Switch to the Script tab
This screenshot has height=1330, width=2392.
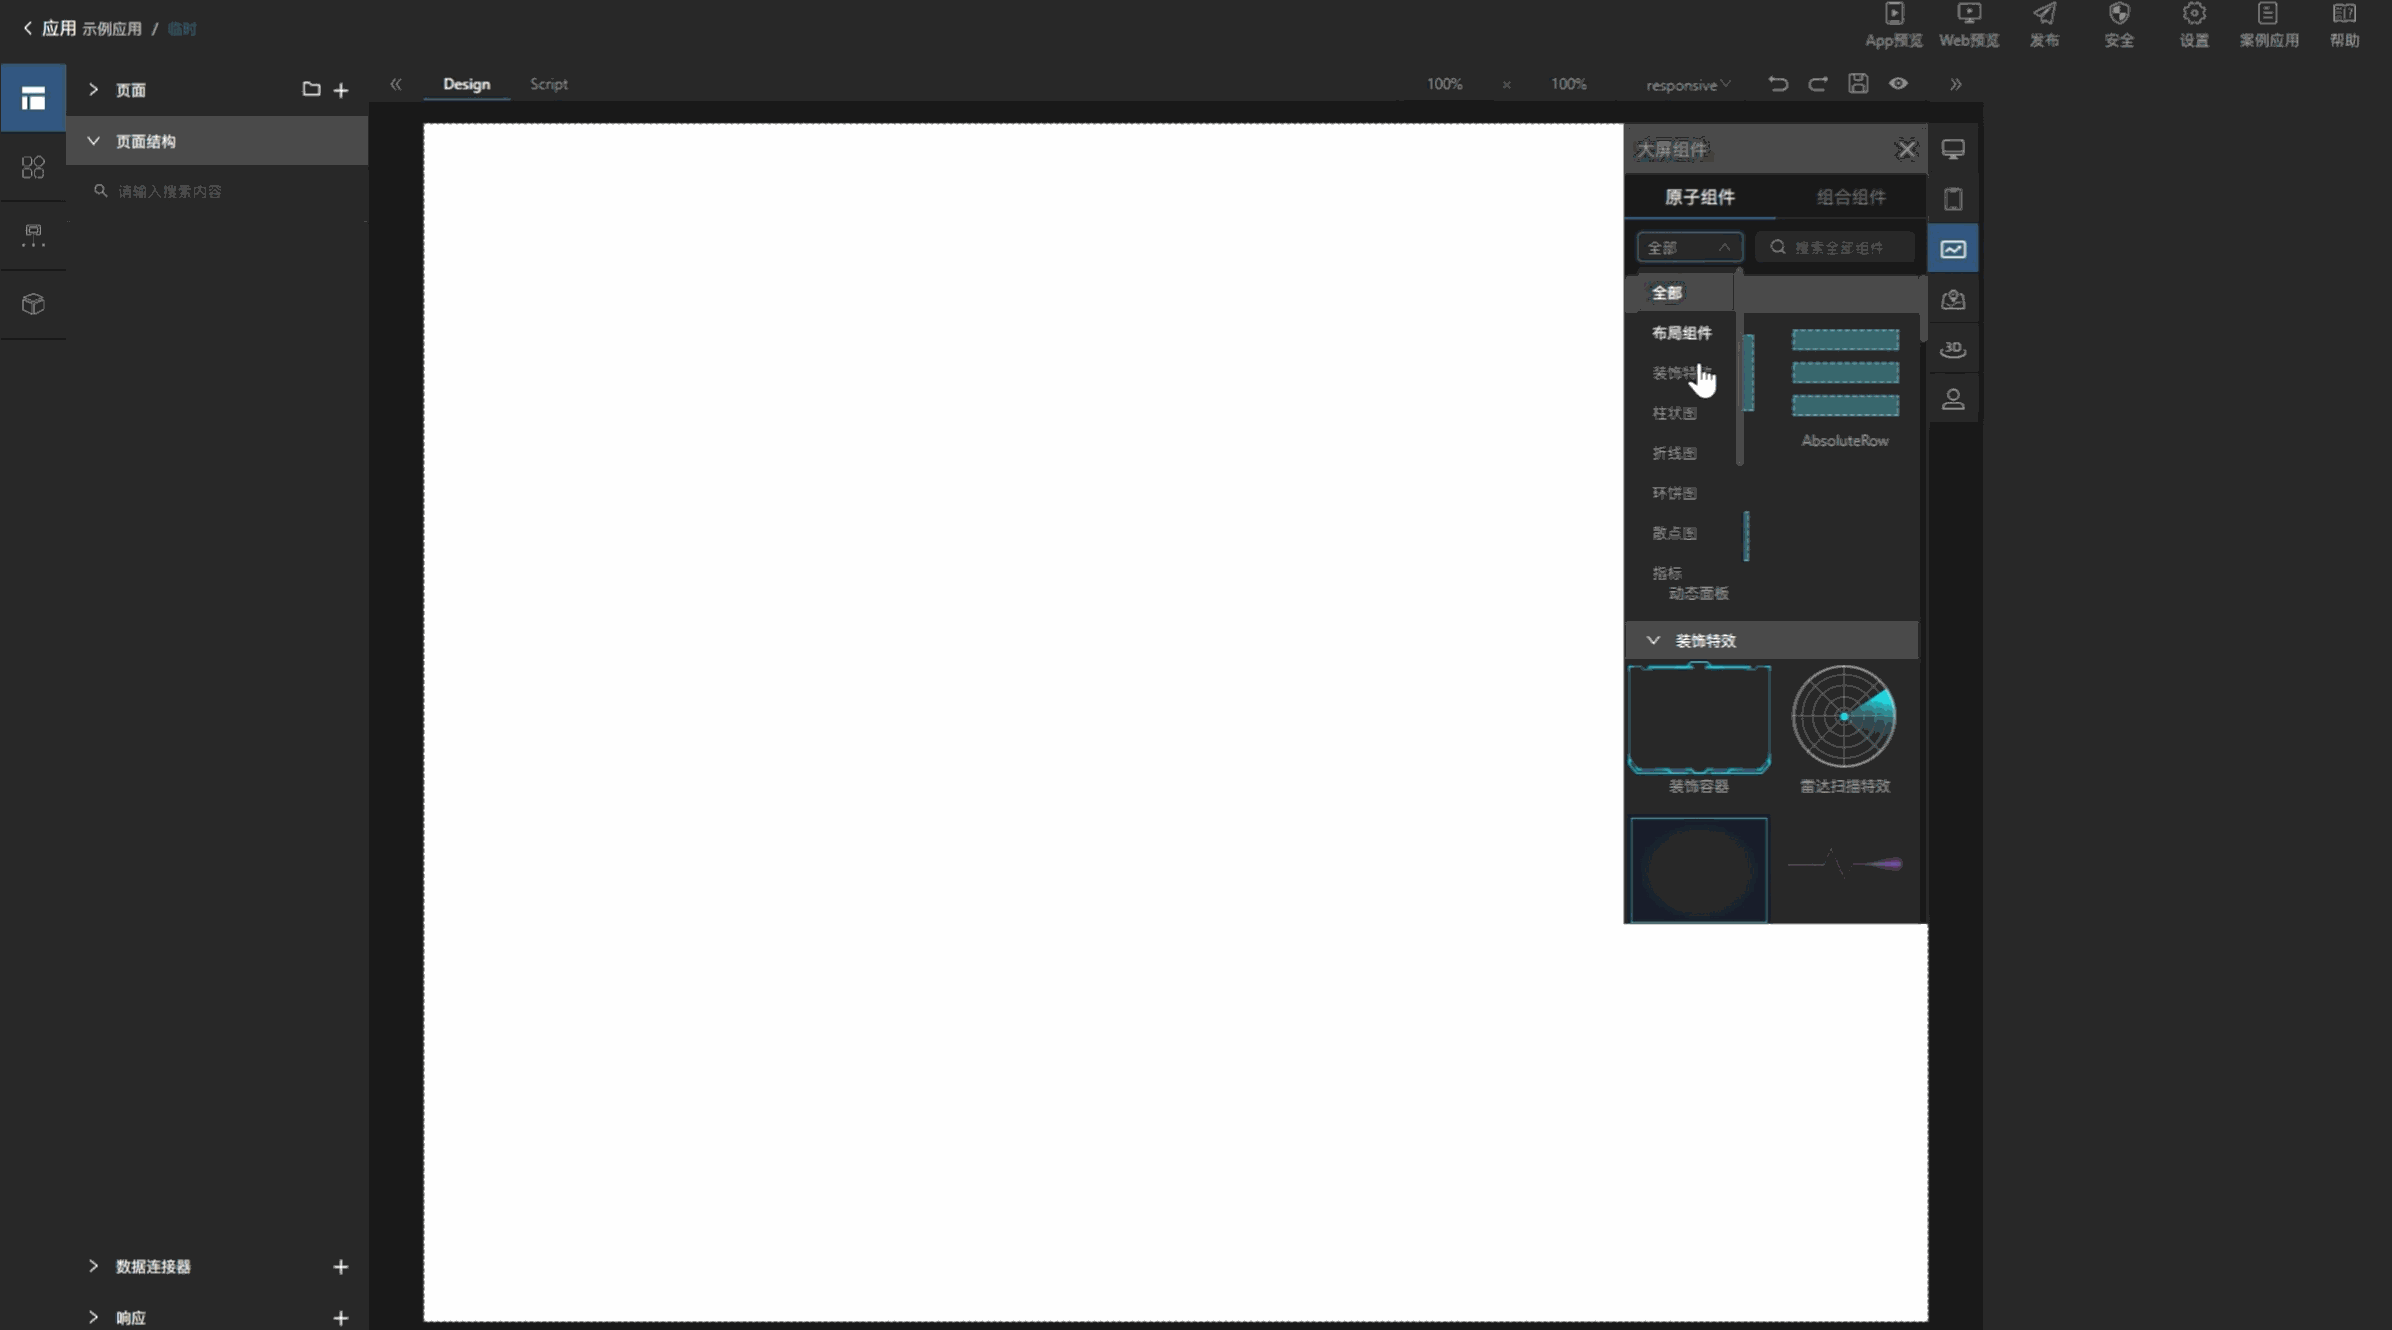pos(548,84)
